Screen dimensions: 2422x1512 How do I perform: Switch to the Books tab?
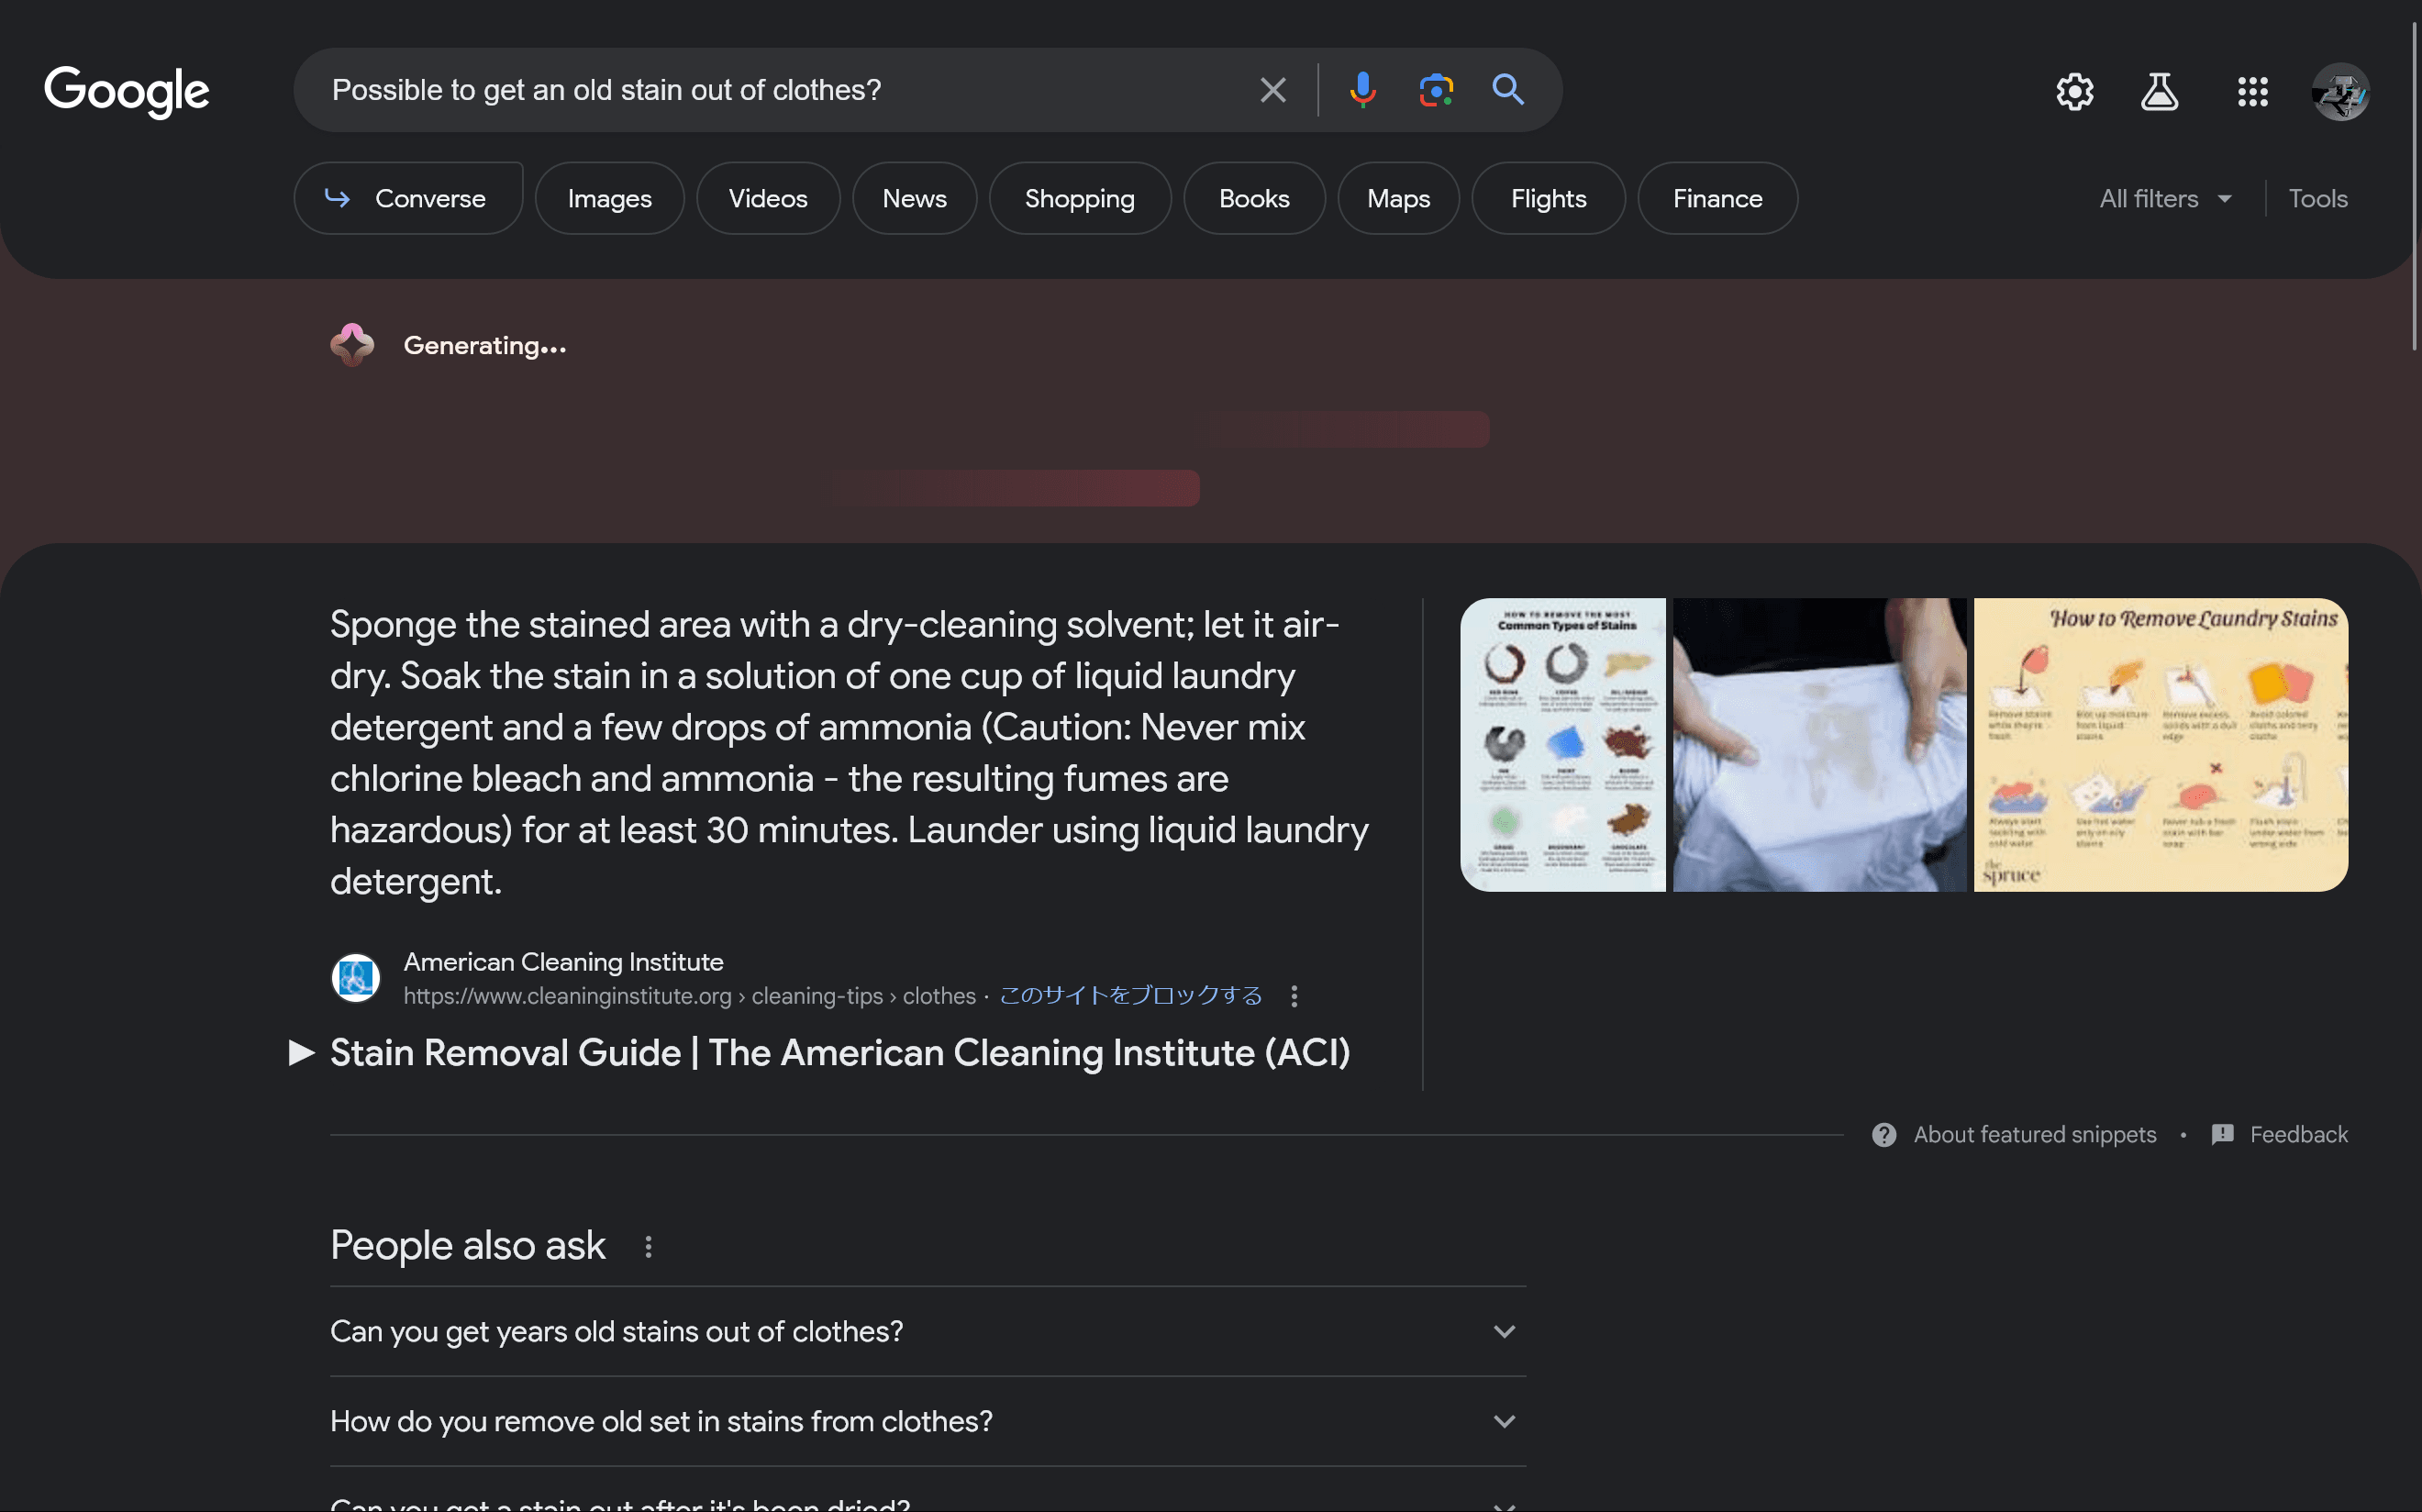1254,198
